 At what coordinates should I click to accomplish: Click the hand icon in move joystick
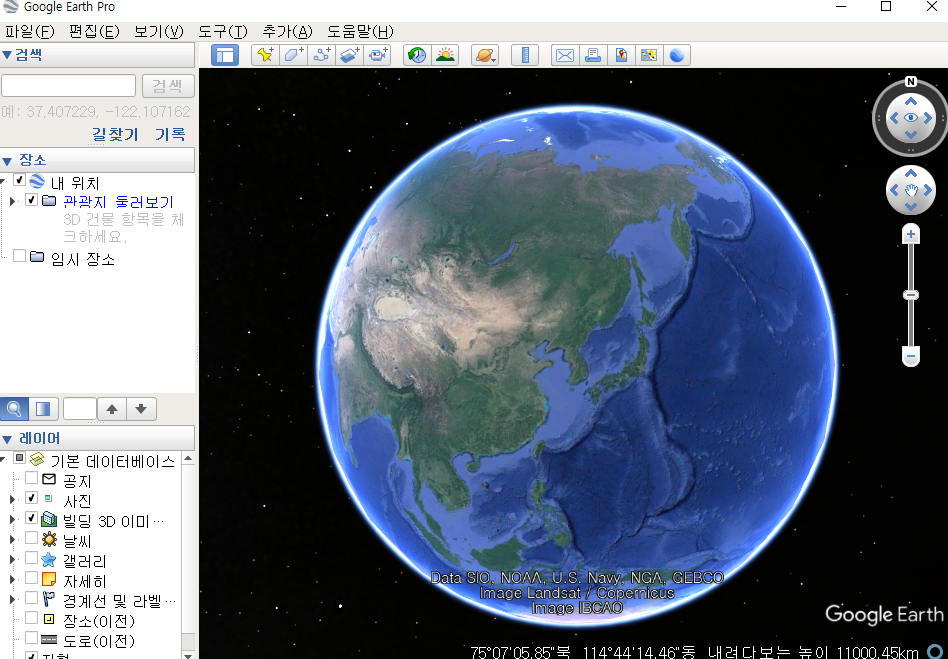tap(911, 190)
